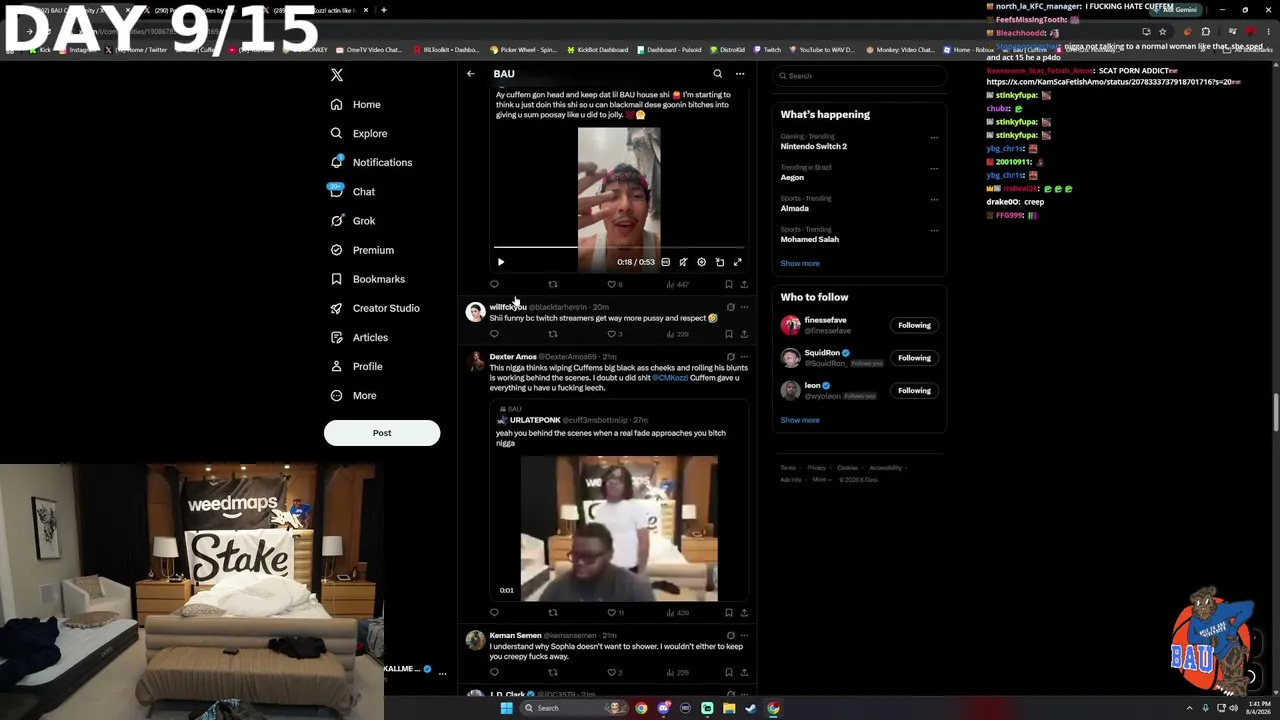Seek along the 0:53 video progress bar
Viewport: 1280px width, 720px height.
tap(619, 246)
